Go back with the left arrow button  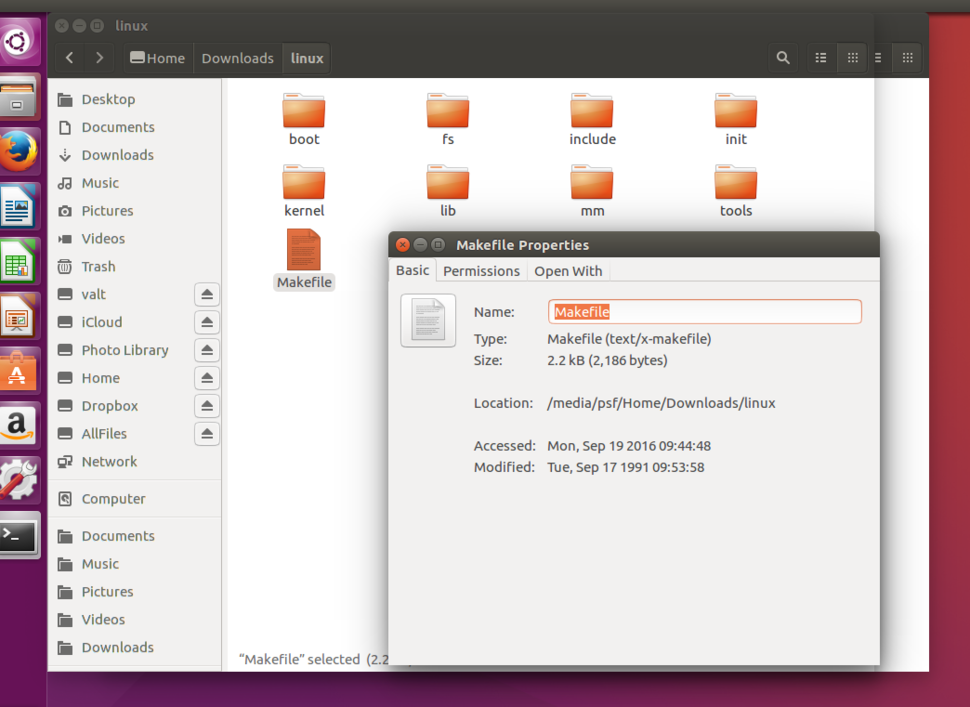click(69, 58)
